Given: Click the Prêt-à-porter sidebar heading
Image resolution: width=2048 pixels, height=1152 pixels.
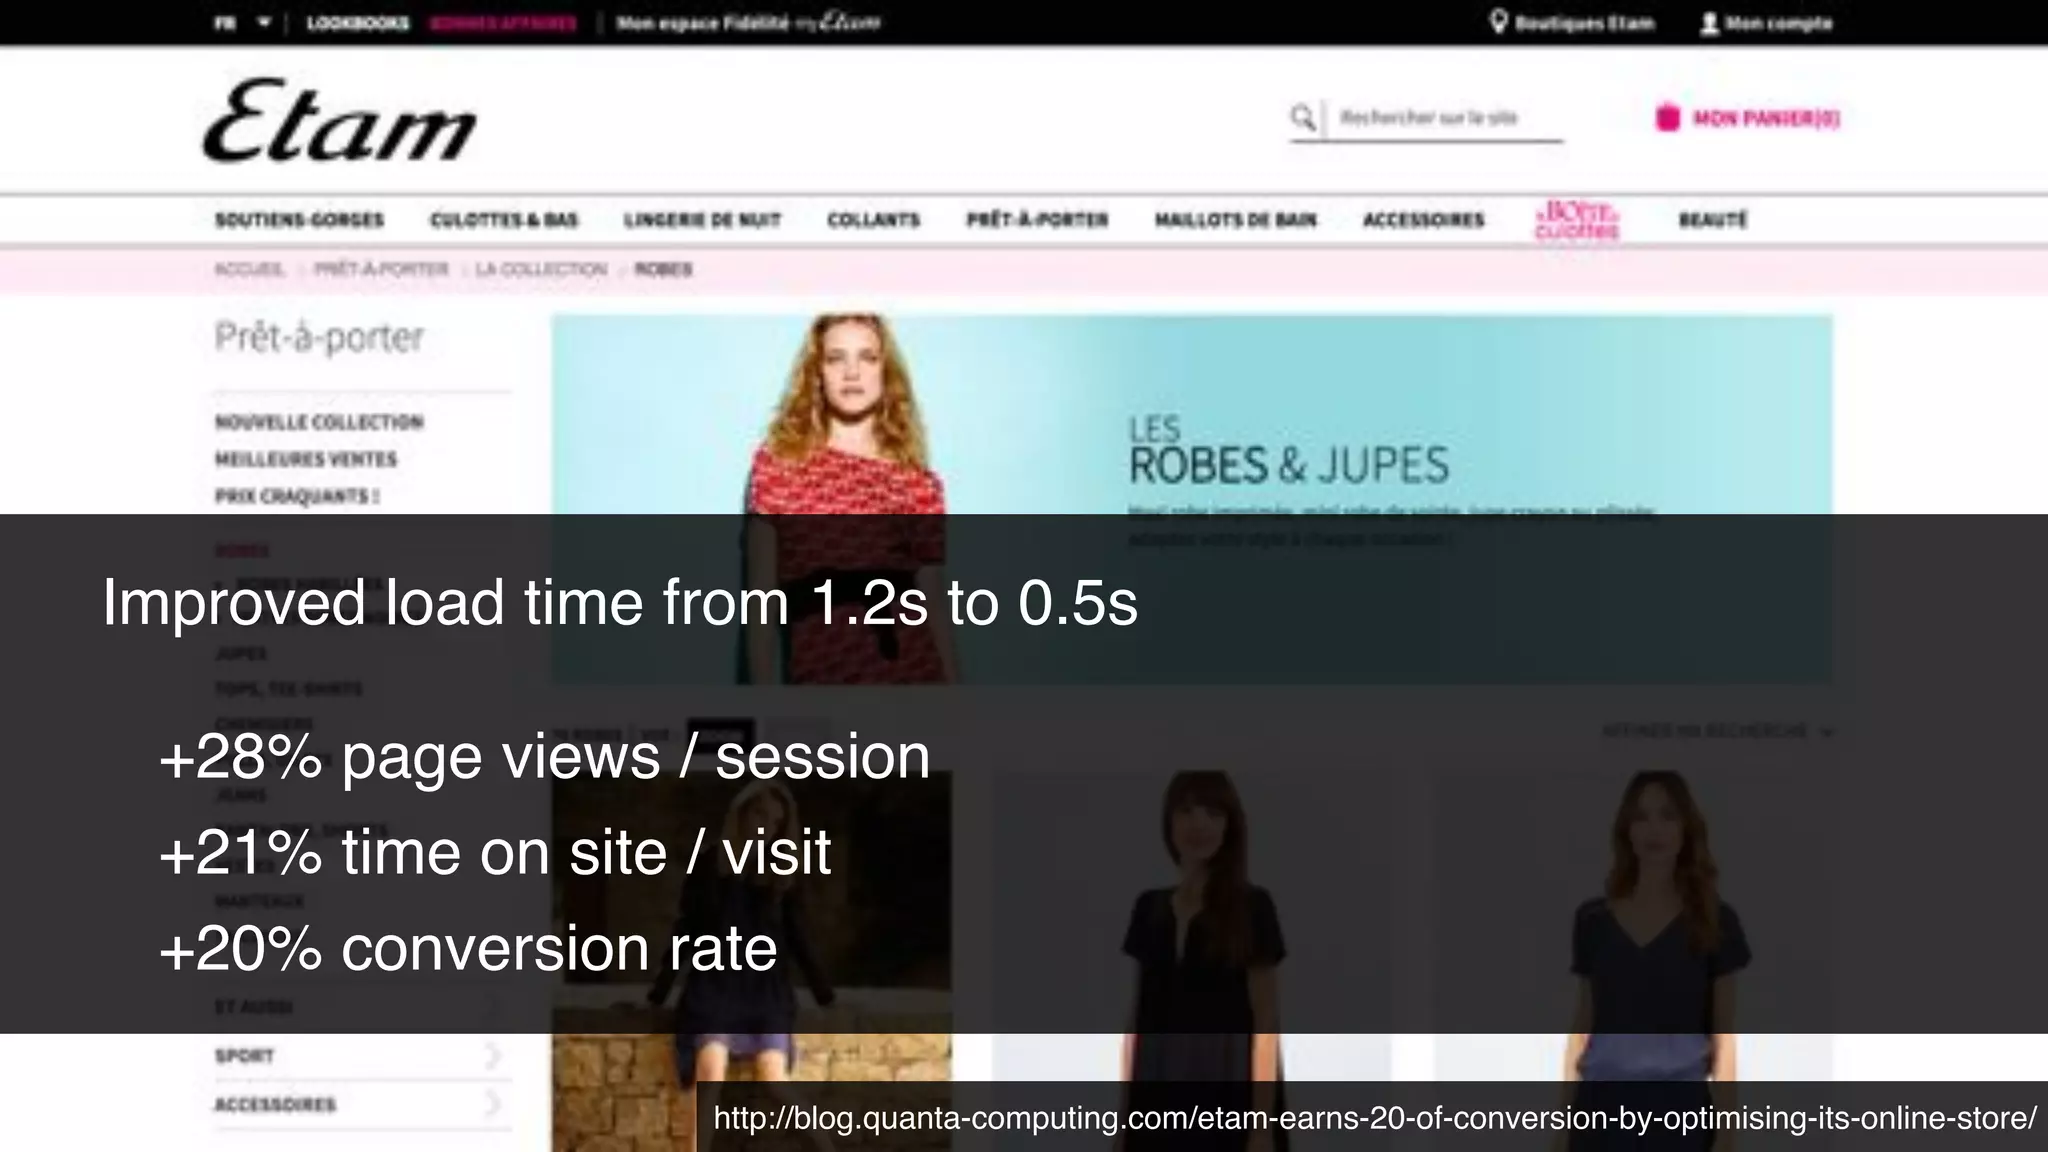Looking at the screenshot, I should pos(319,338).
